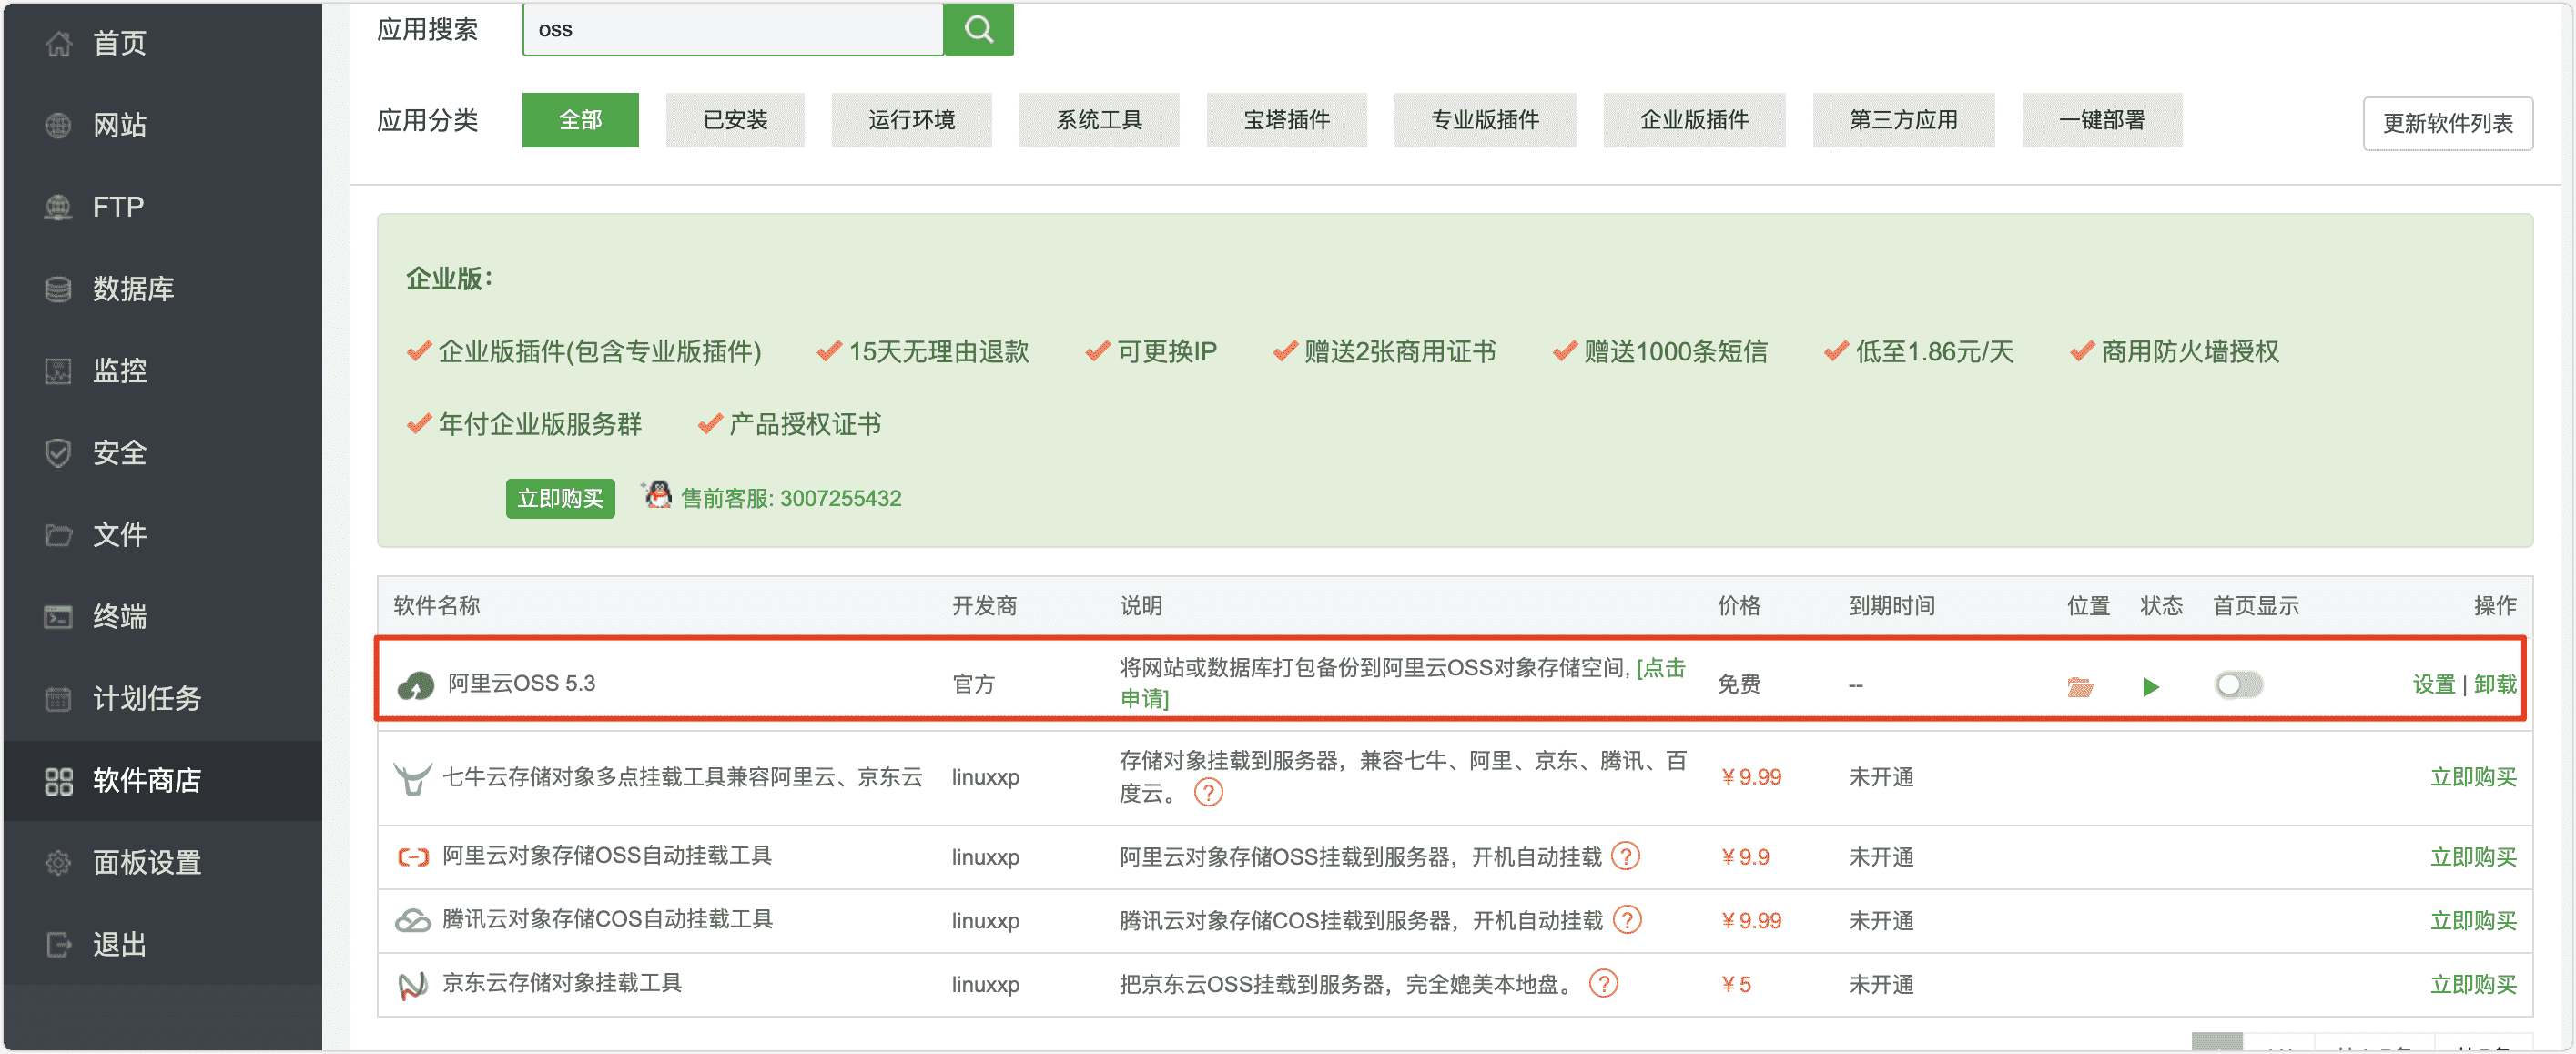Image resolution: width=2576 pixels, height=1054 pixels.
Task: Click the 阿里云对象存储OSS自动挂载工具 icon
Action: pyautogui.click(x=413, y=856)
